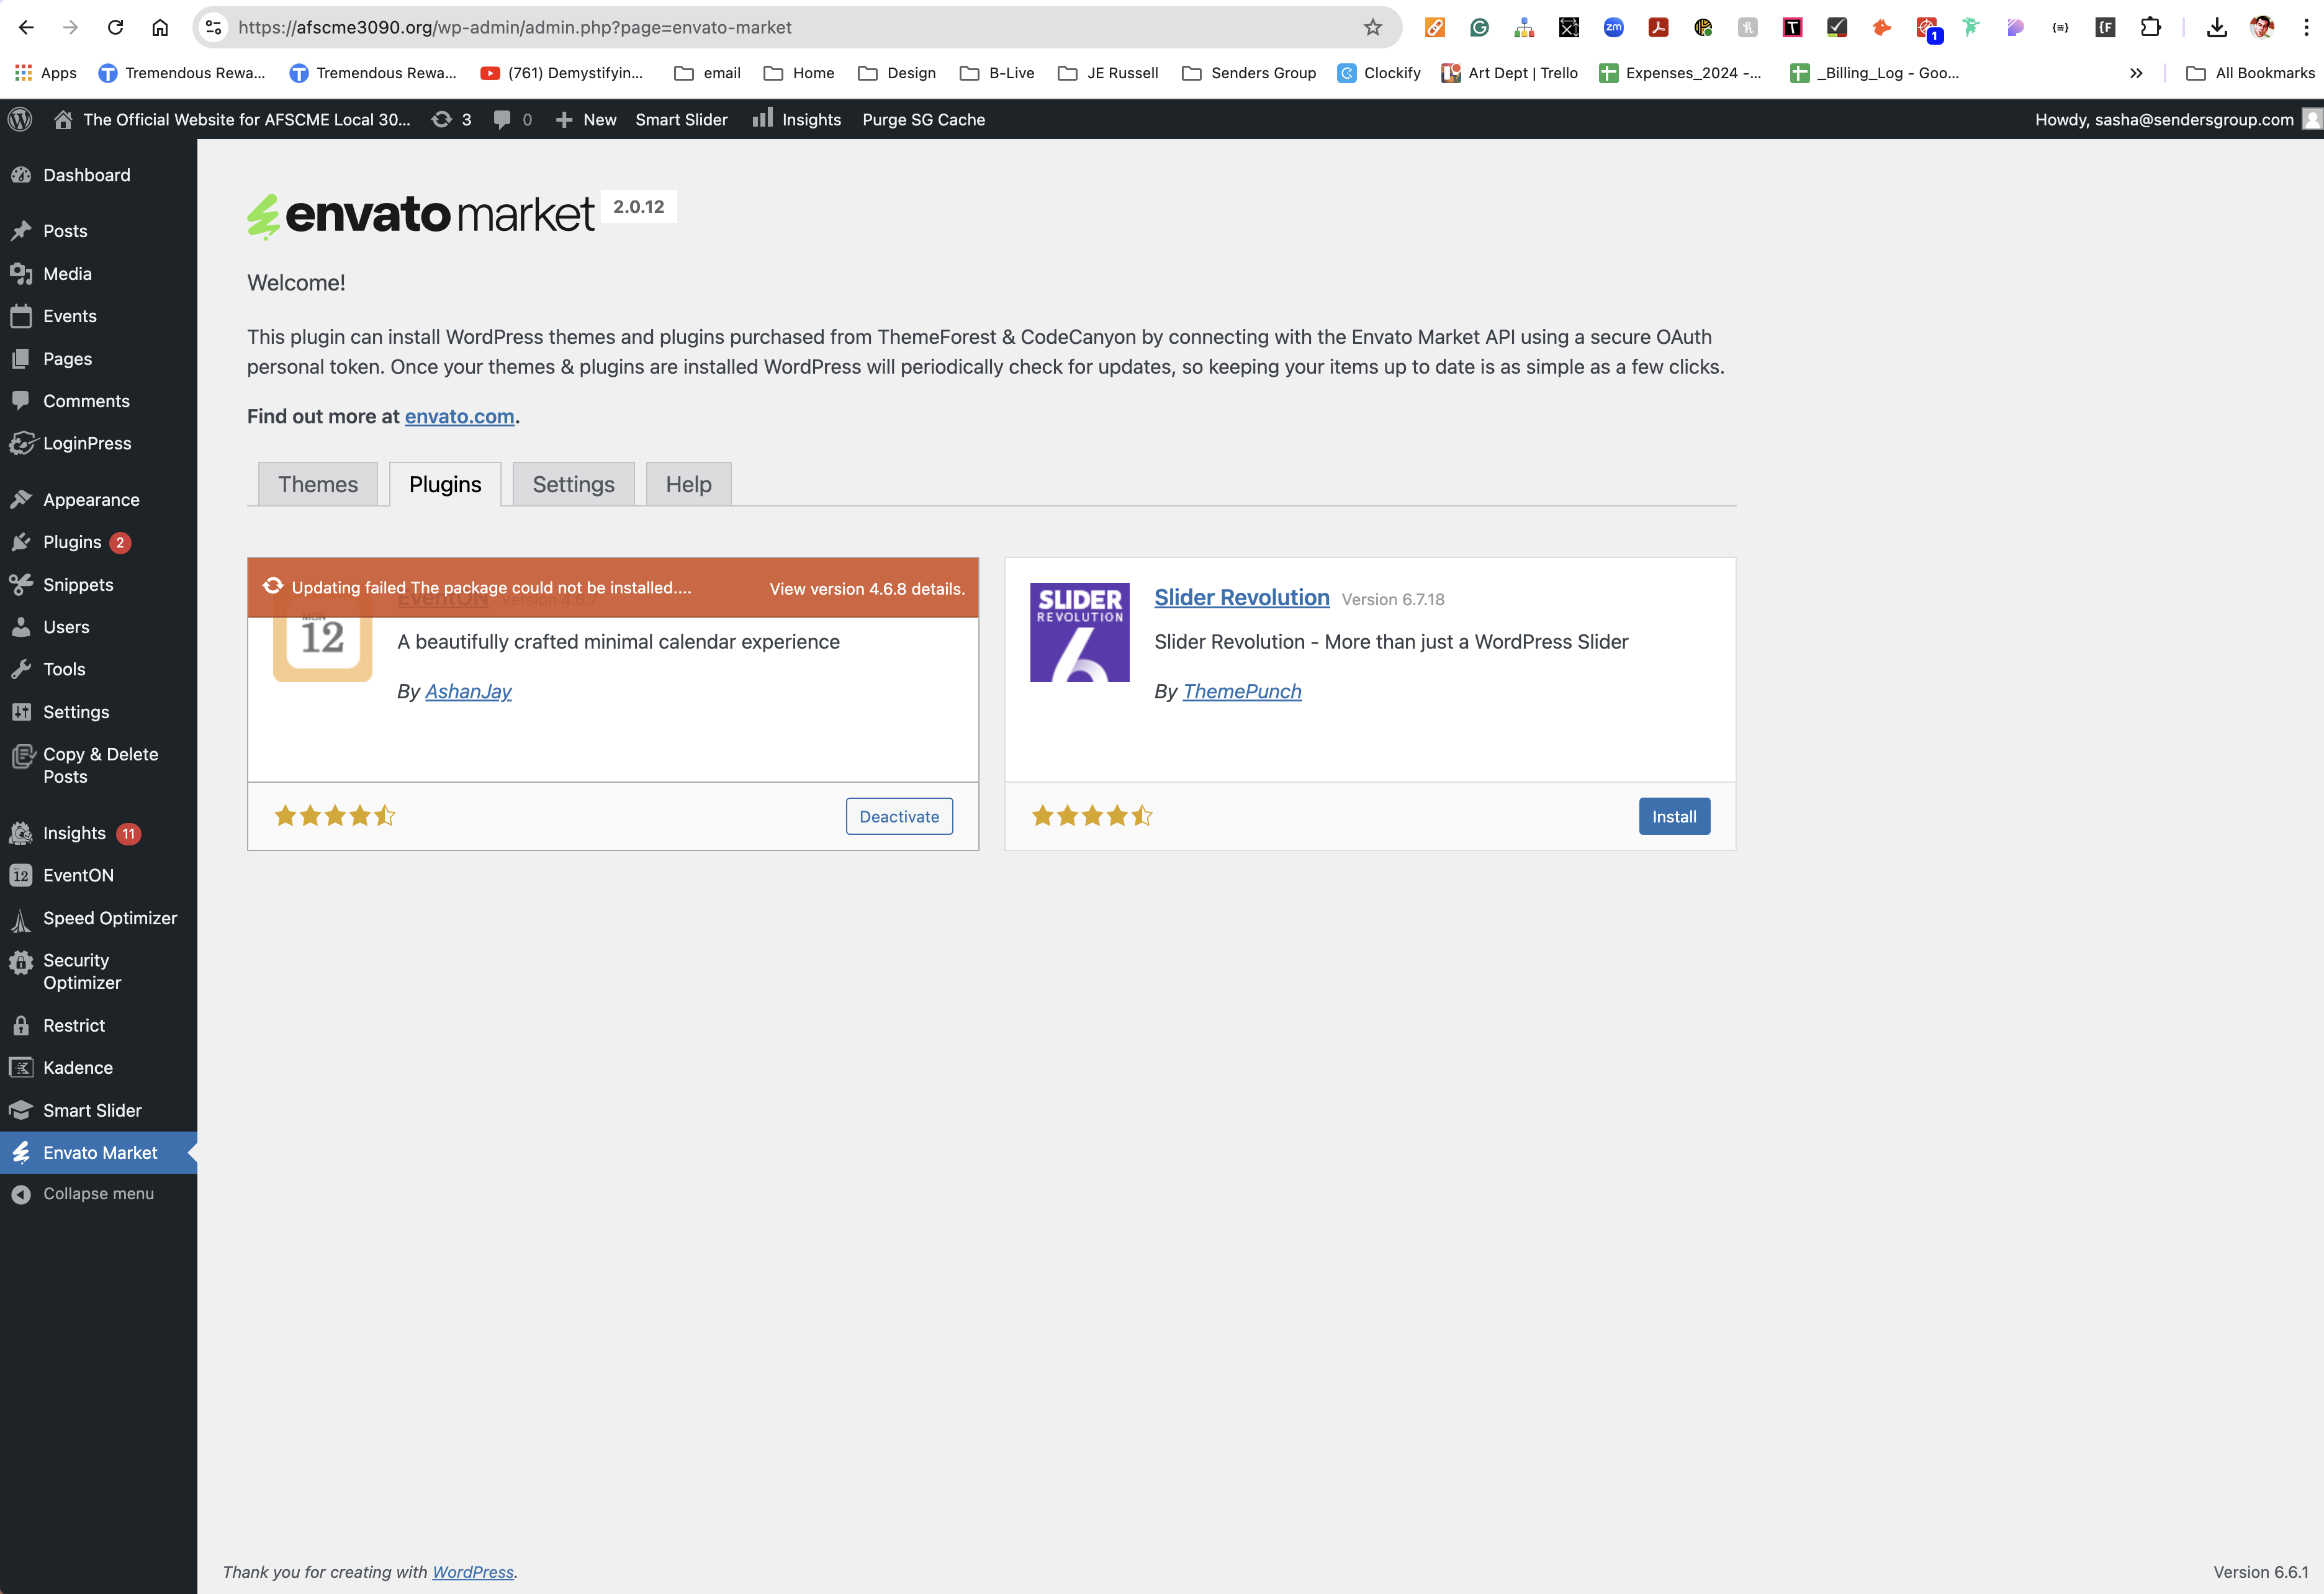Open the Design bookmark folder
This screenshot has height=1594, width=2324.
tap(897, 73)
